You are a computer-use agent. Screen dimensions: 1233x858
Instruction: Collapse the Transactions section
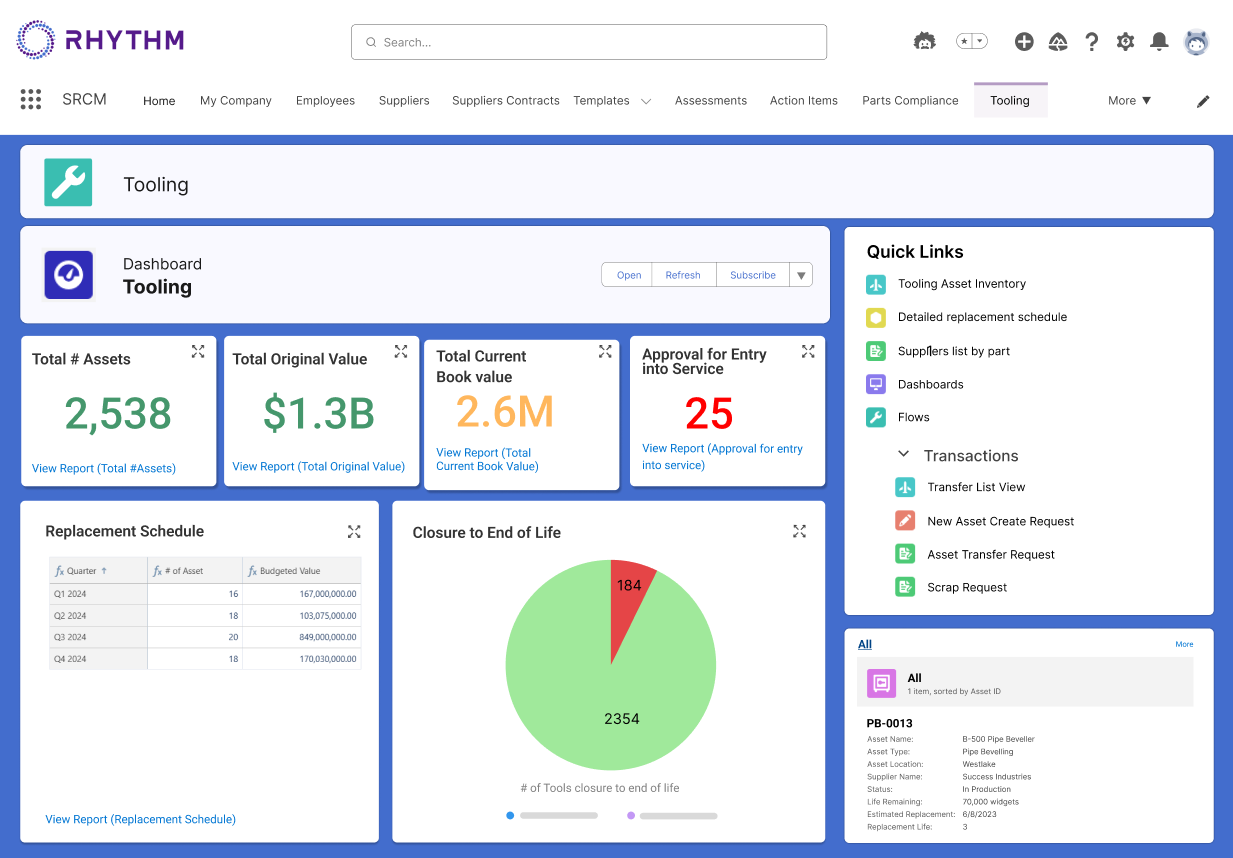click(903, 455)
